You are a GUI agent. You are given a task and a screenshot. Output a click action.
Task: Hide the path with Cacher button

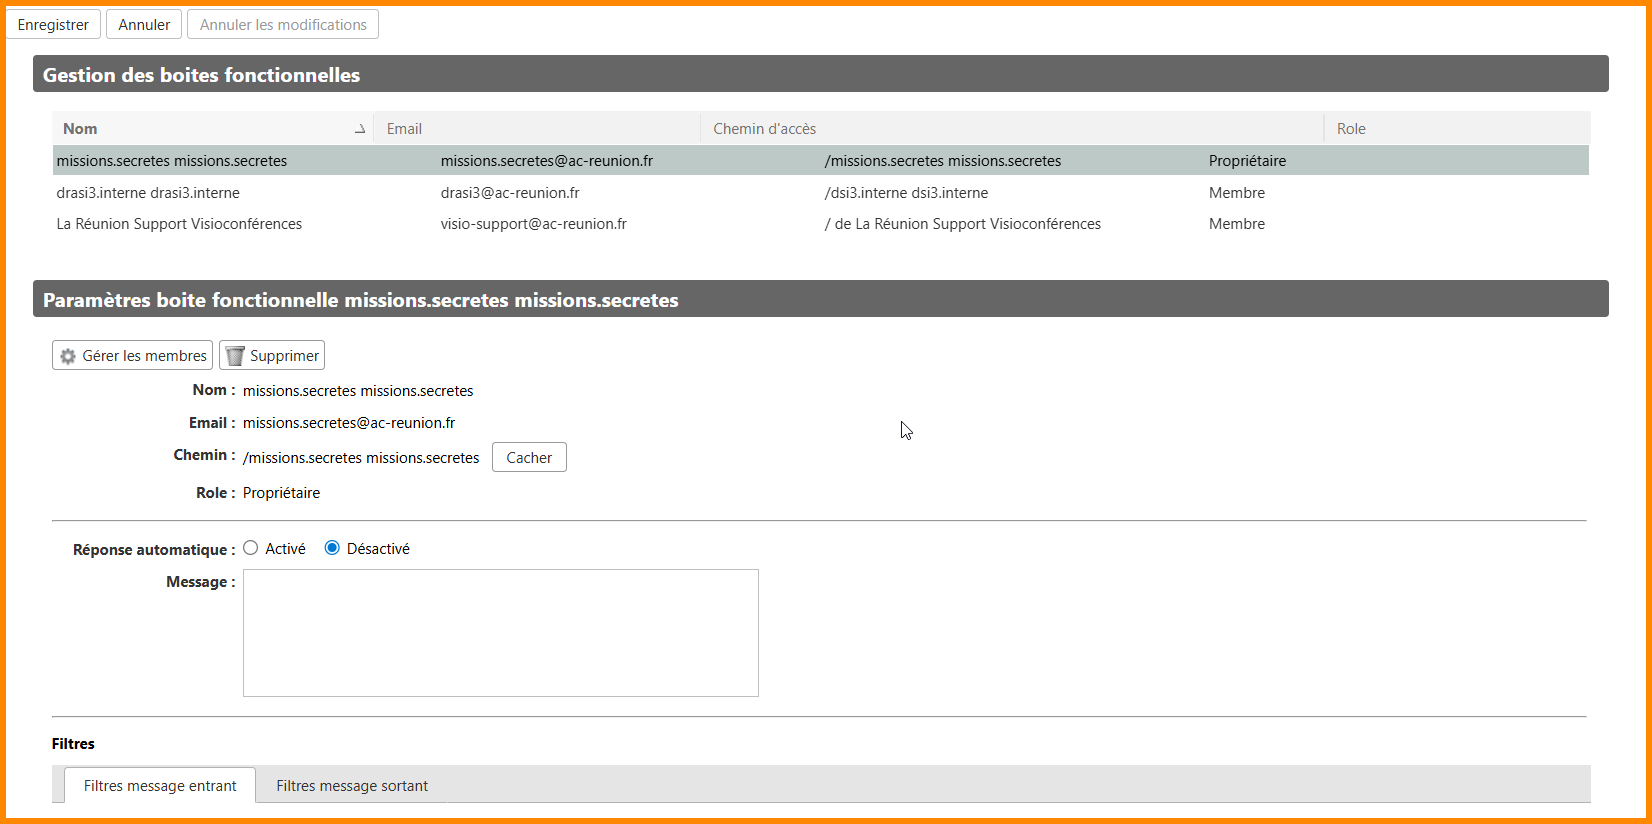point(529,458)
